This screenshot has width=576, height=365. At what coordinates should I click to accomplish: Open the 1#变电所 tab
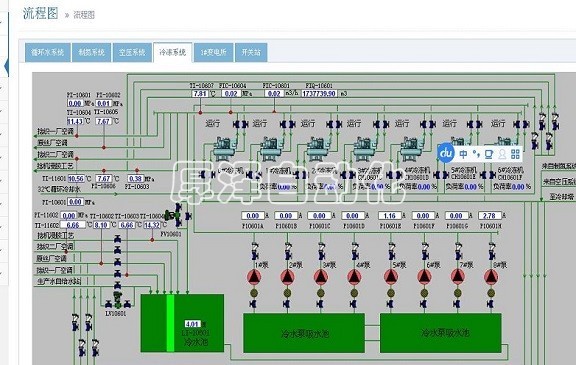tap(213, 53)
